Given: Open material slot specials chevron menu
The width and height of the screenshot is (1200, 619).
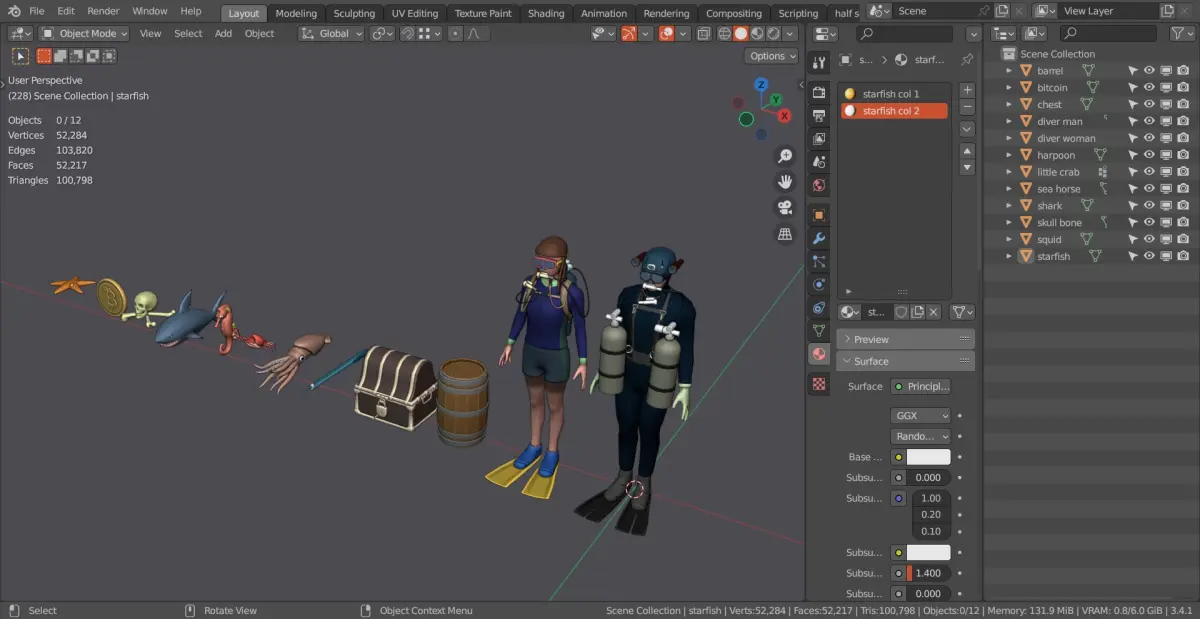Looking at the screenshot, I should (x=967, y=129).
